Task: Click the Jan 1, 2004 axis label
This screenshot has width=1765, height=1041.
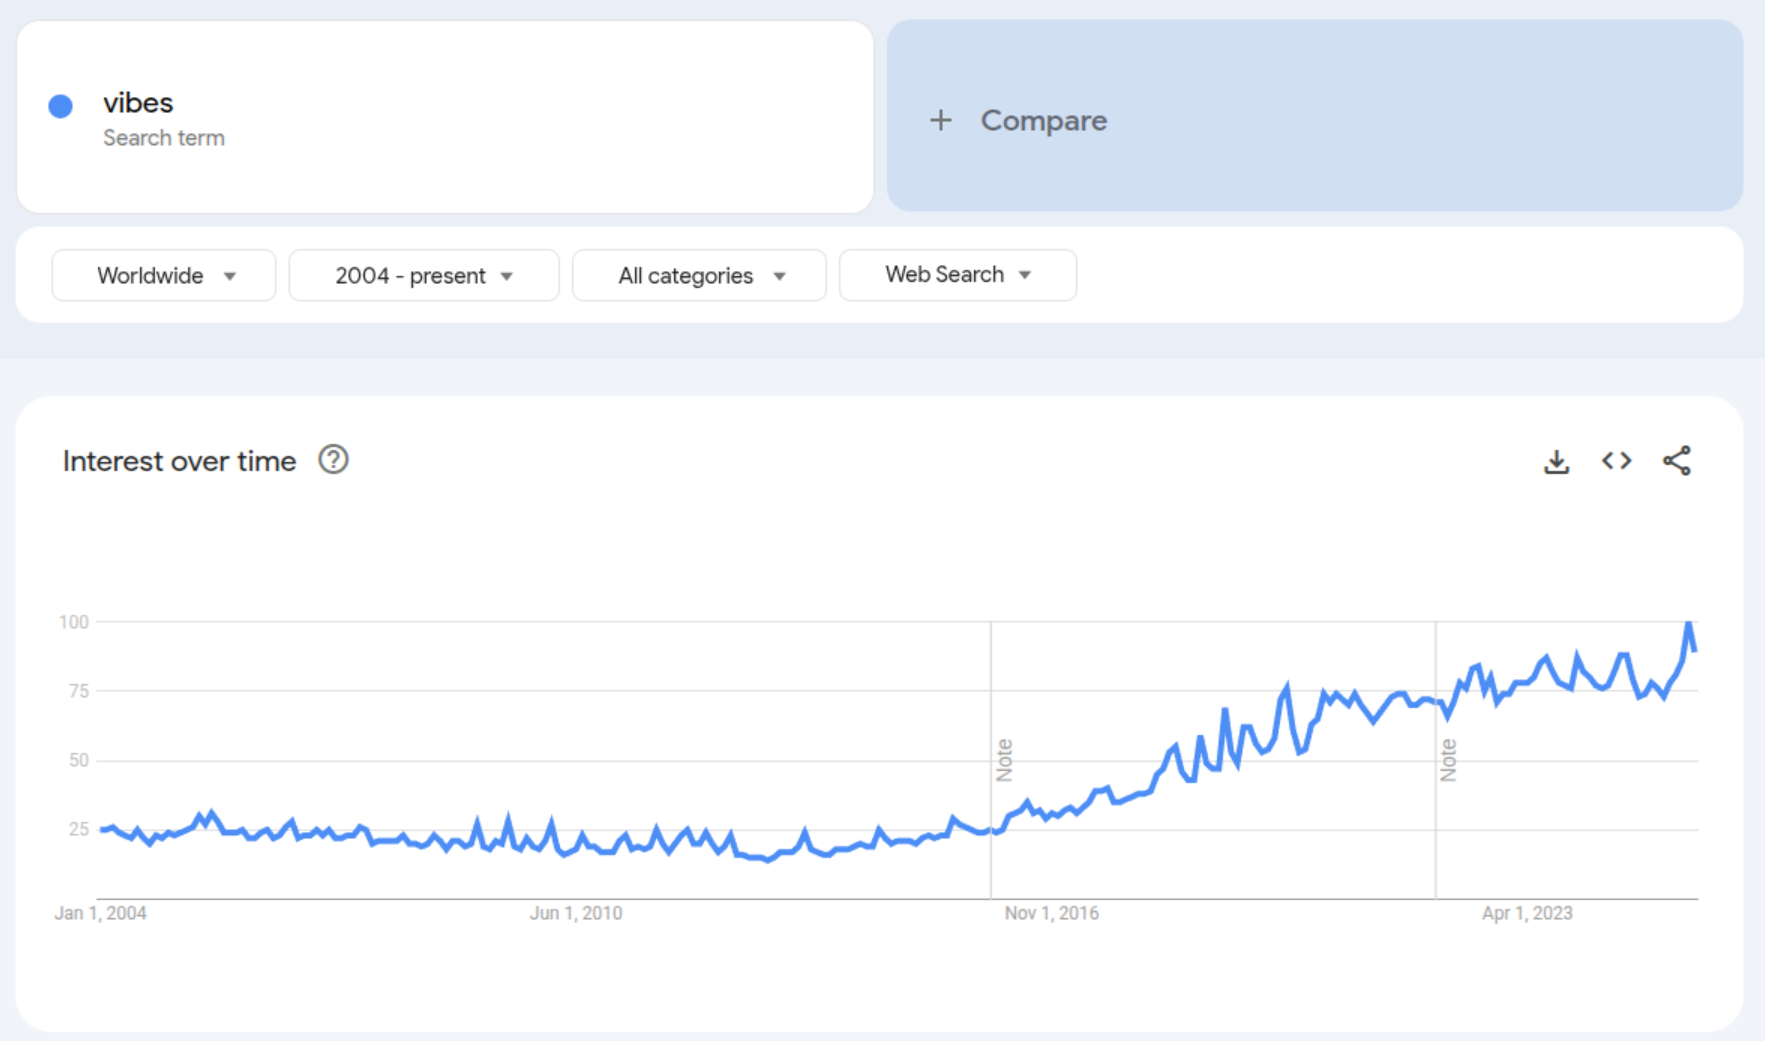Action: [x=100, y=913]
